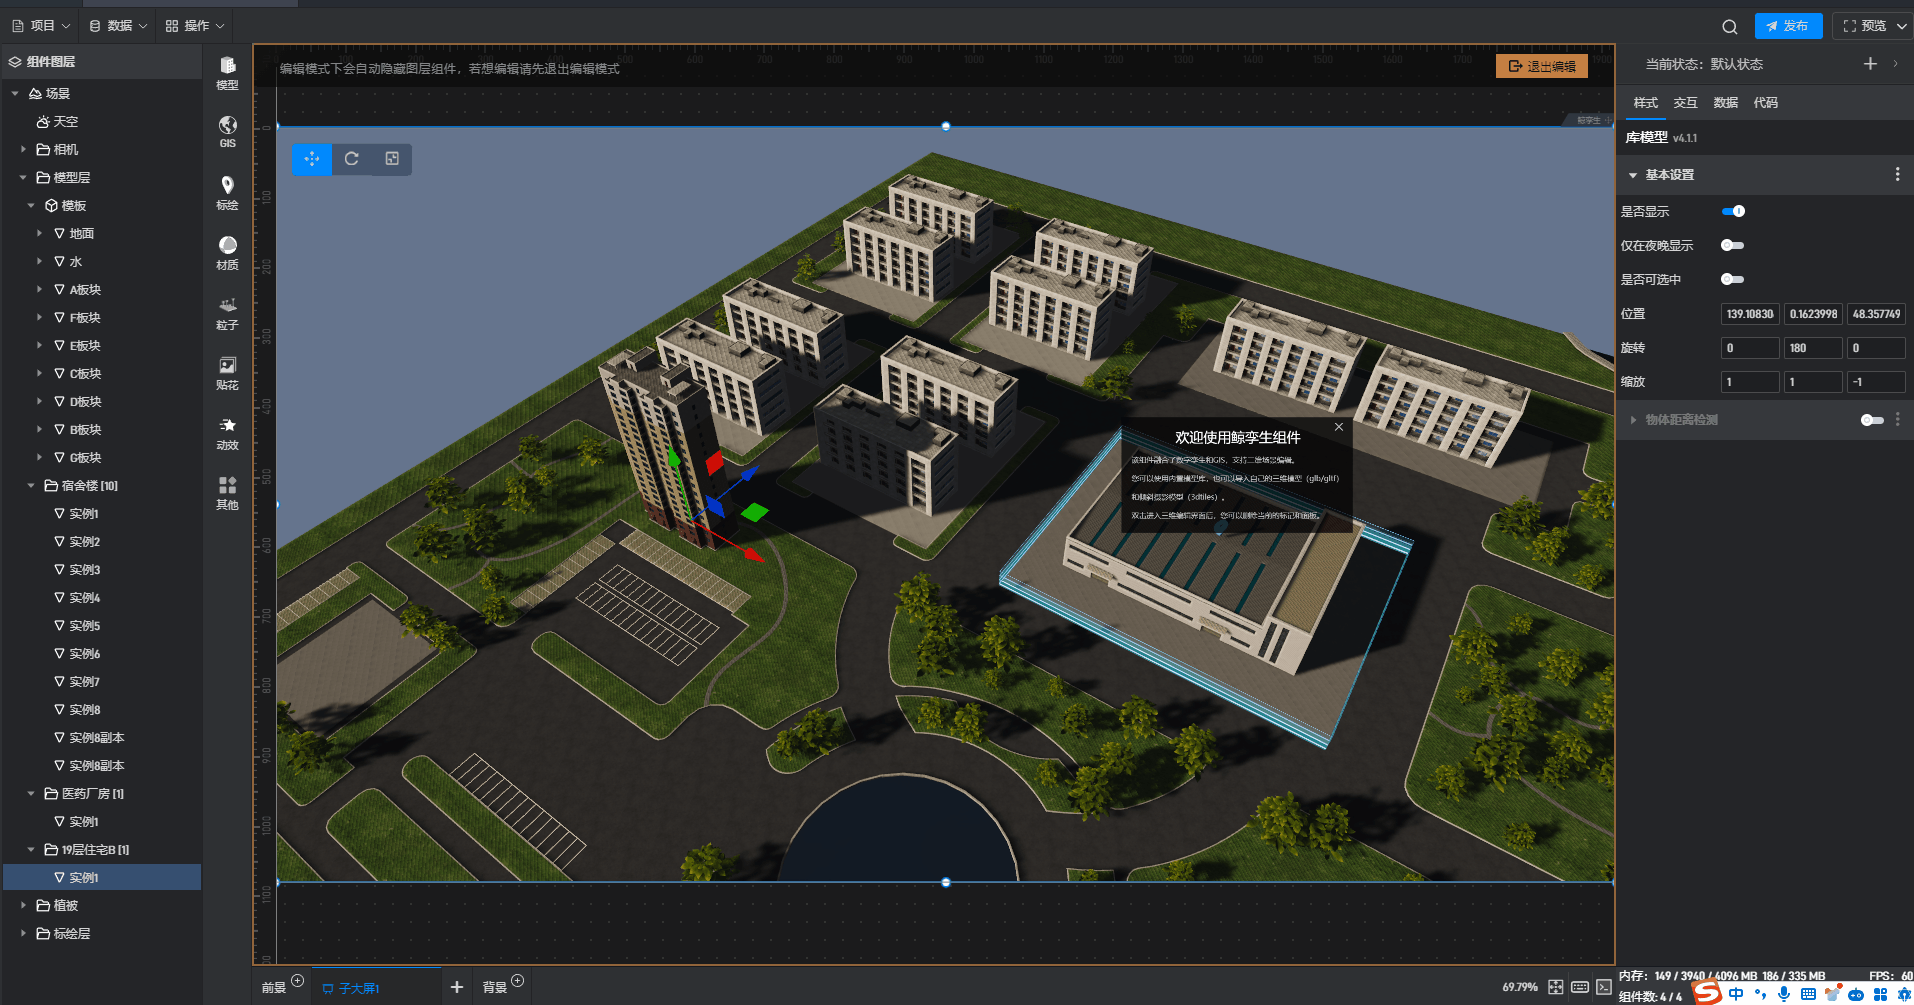Image resolution: width=1914 pixels, height=1005 pixels.
Task: Turn on the 是否可选中 switch
Action: (1732, 279)
